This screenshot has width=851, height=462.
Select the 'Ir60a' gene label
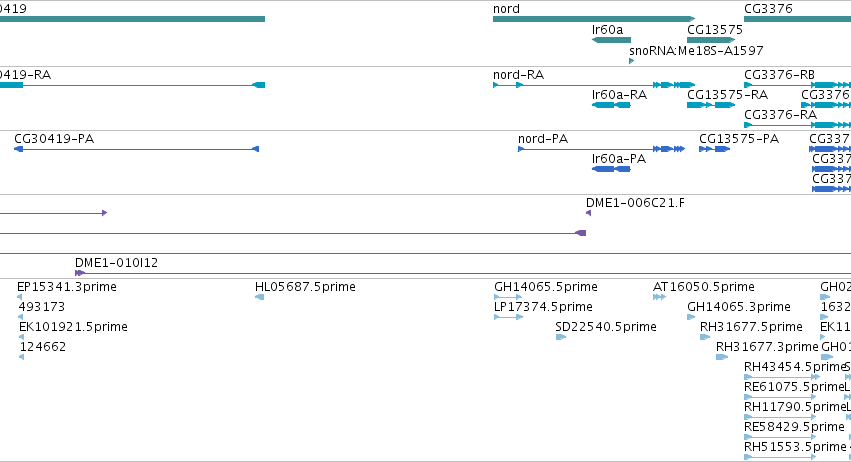[x=607, y=30]
